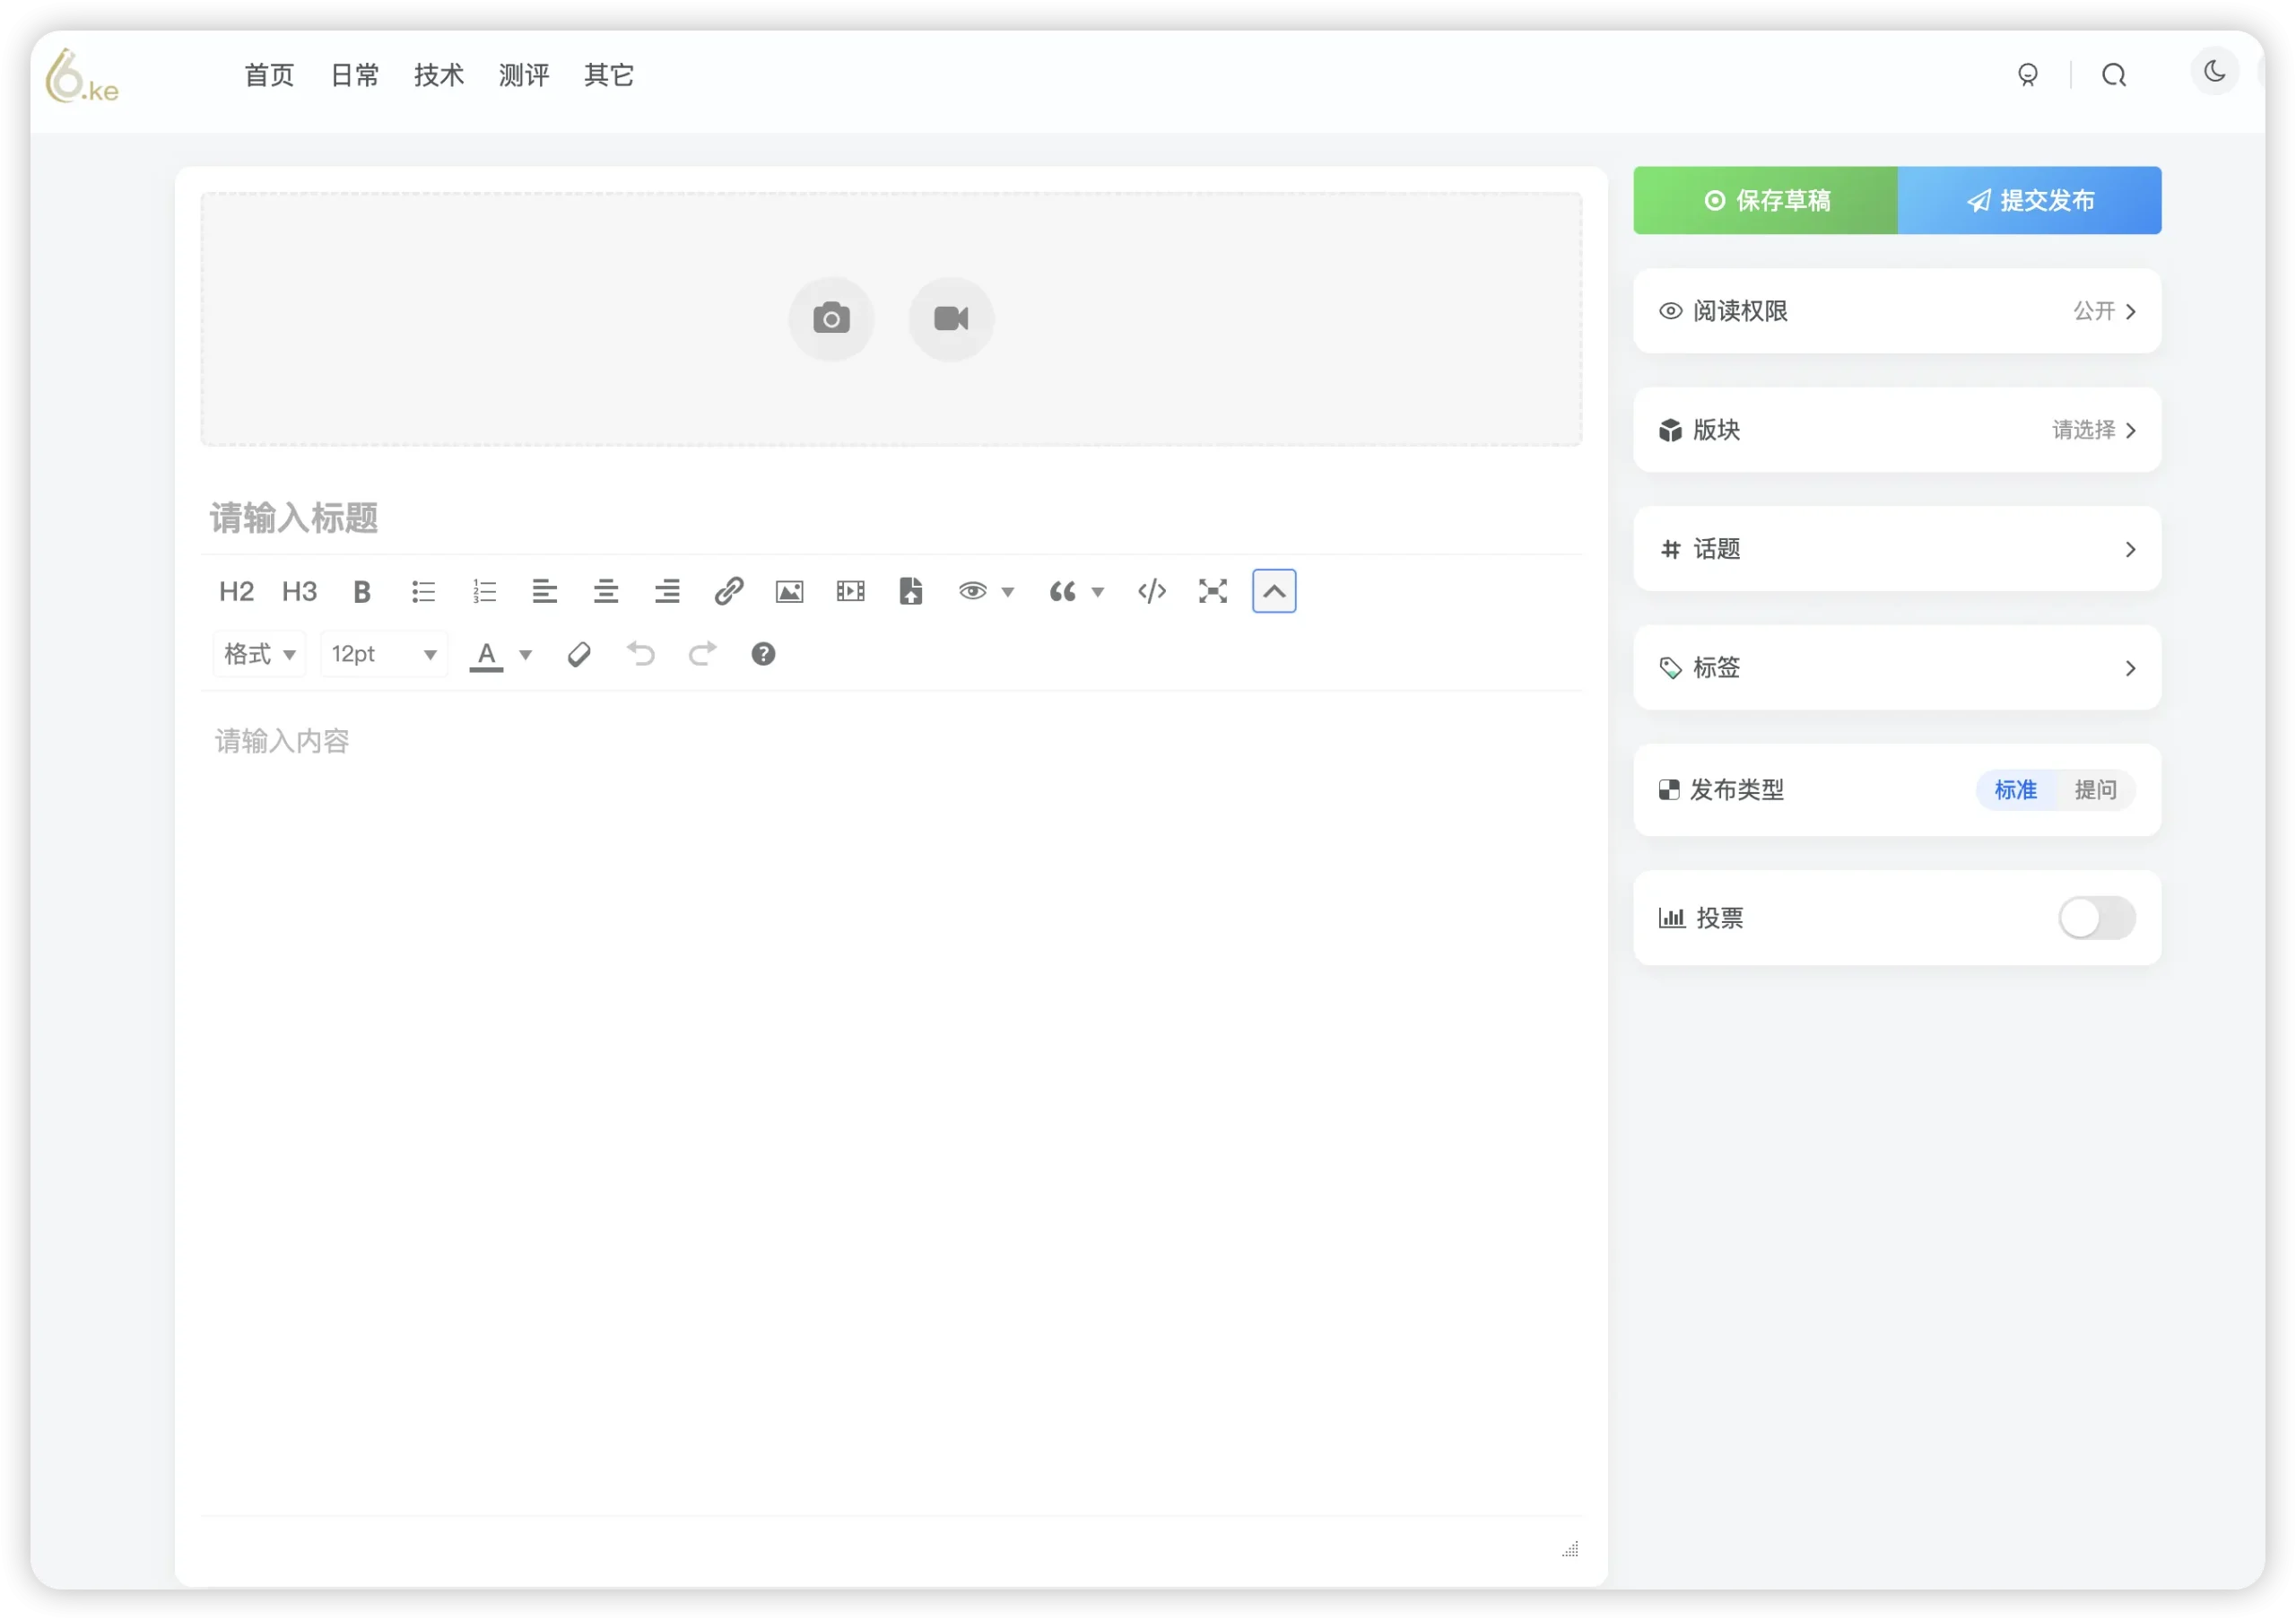Insert an image from the toolbar

pyautogui.click(x=789, y=591)
